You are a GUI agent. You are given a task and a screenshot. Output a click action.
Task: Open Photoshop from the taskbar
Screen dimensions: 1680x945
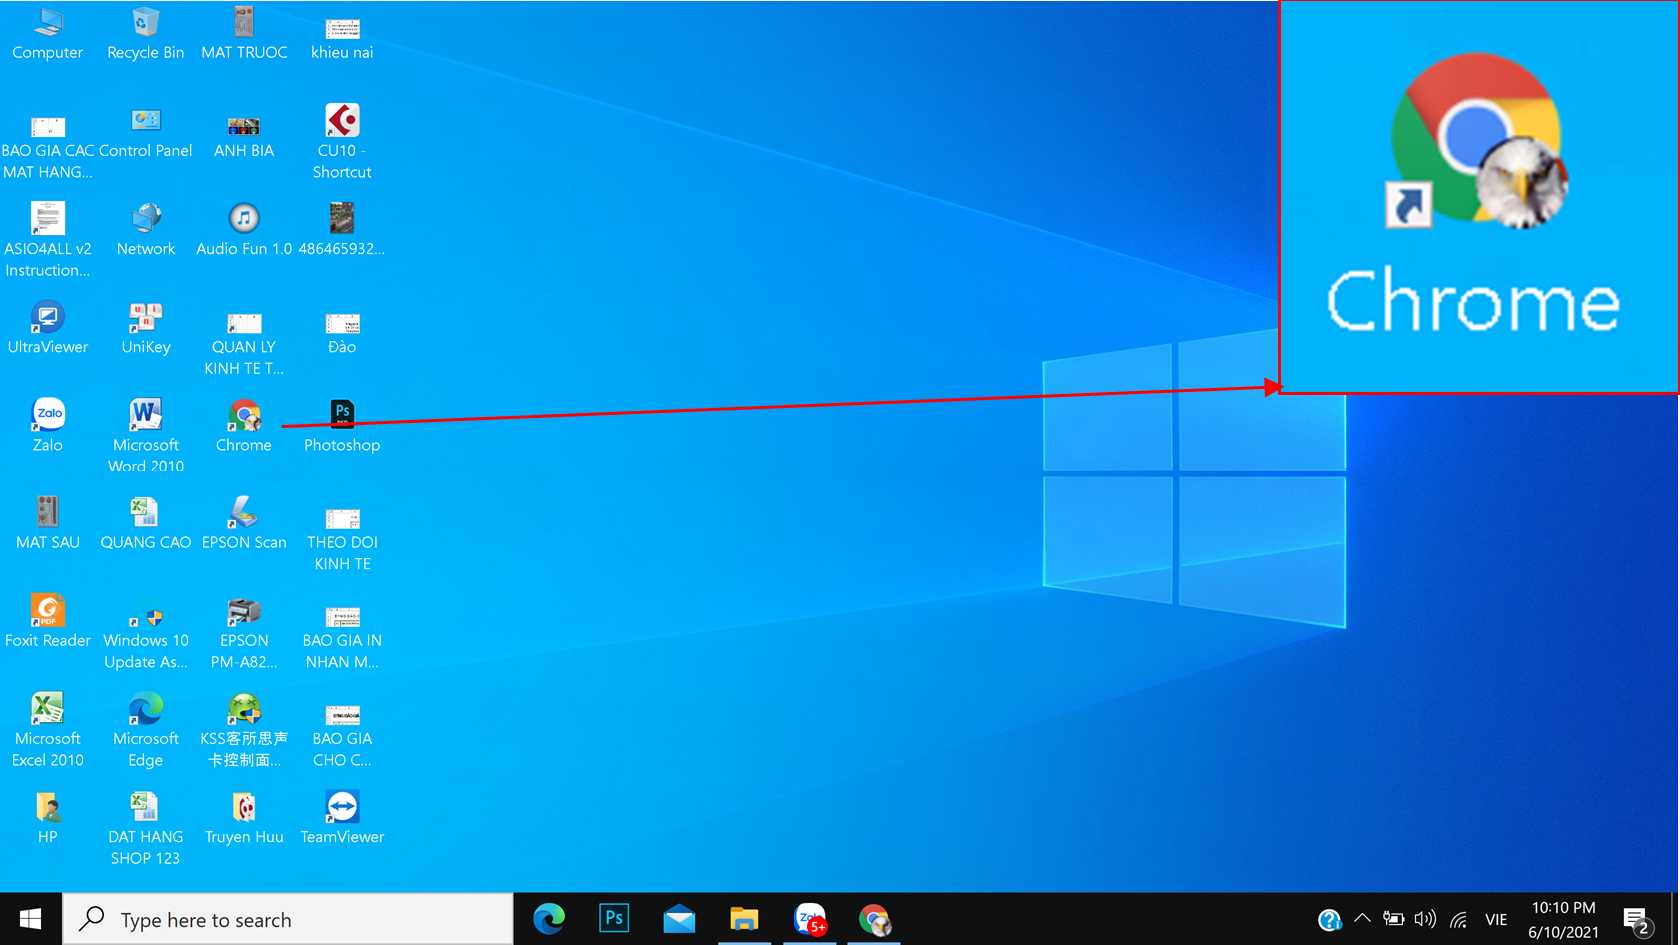(614, 919)
